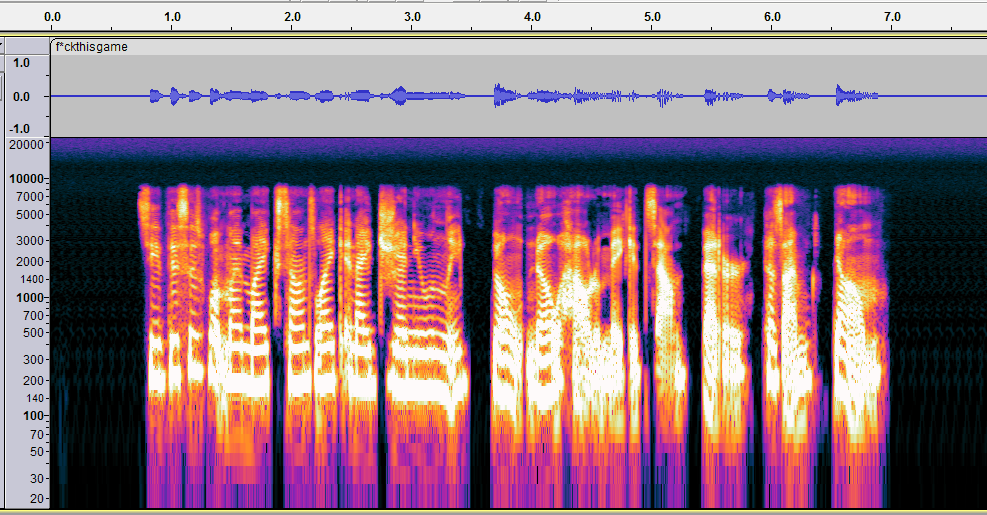The width and height of the screenshot is (987, 515).
Task: Click inside the blue waveform view
Action: click(x=518, y=96)
